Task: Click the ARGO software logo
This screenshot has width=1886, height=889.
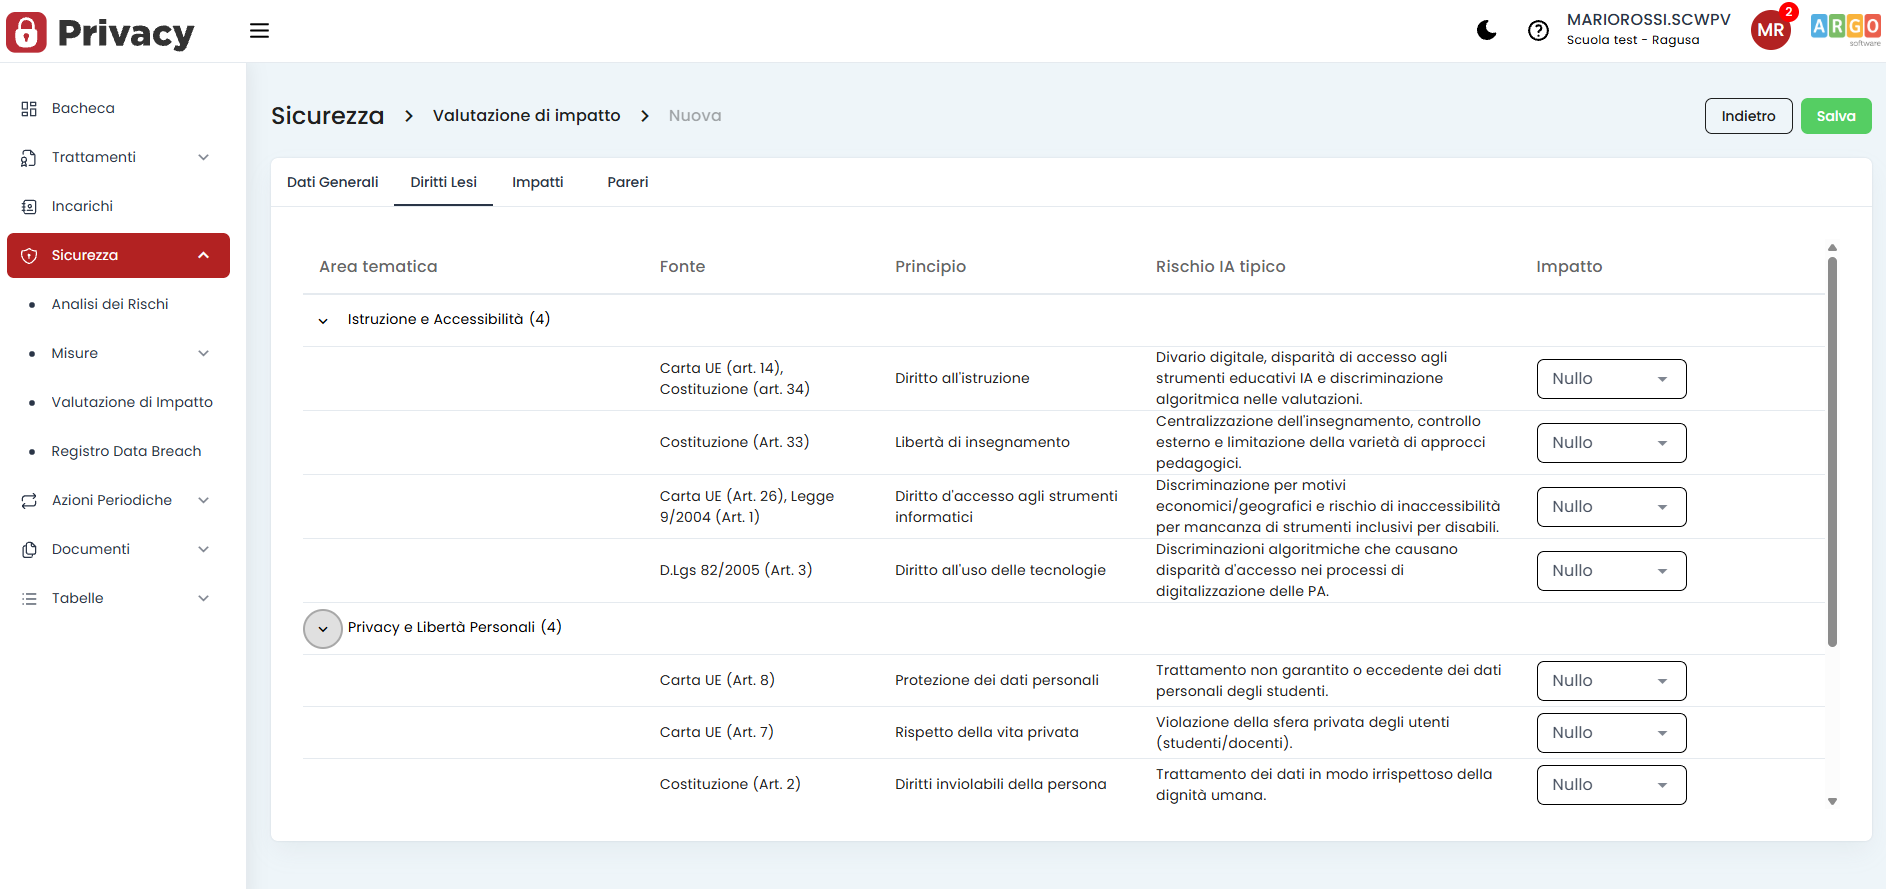Action: pyautogui.click(x=1845, y=28)
